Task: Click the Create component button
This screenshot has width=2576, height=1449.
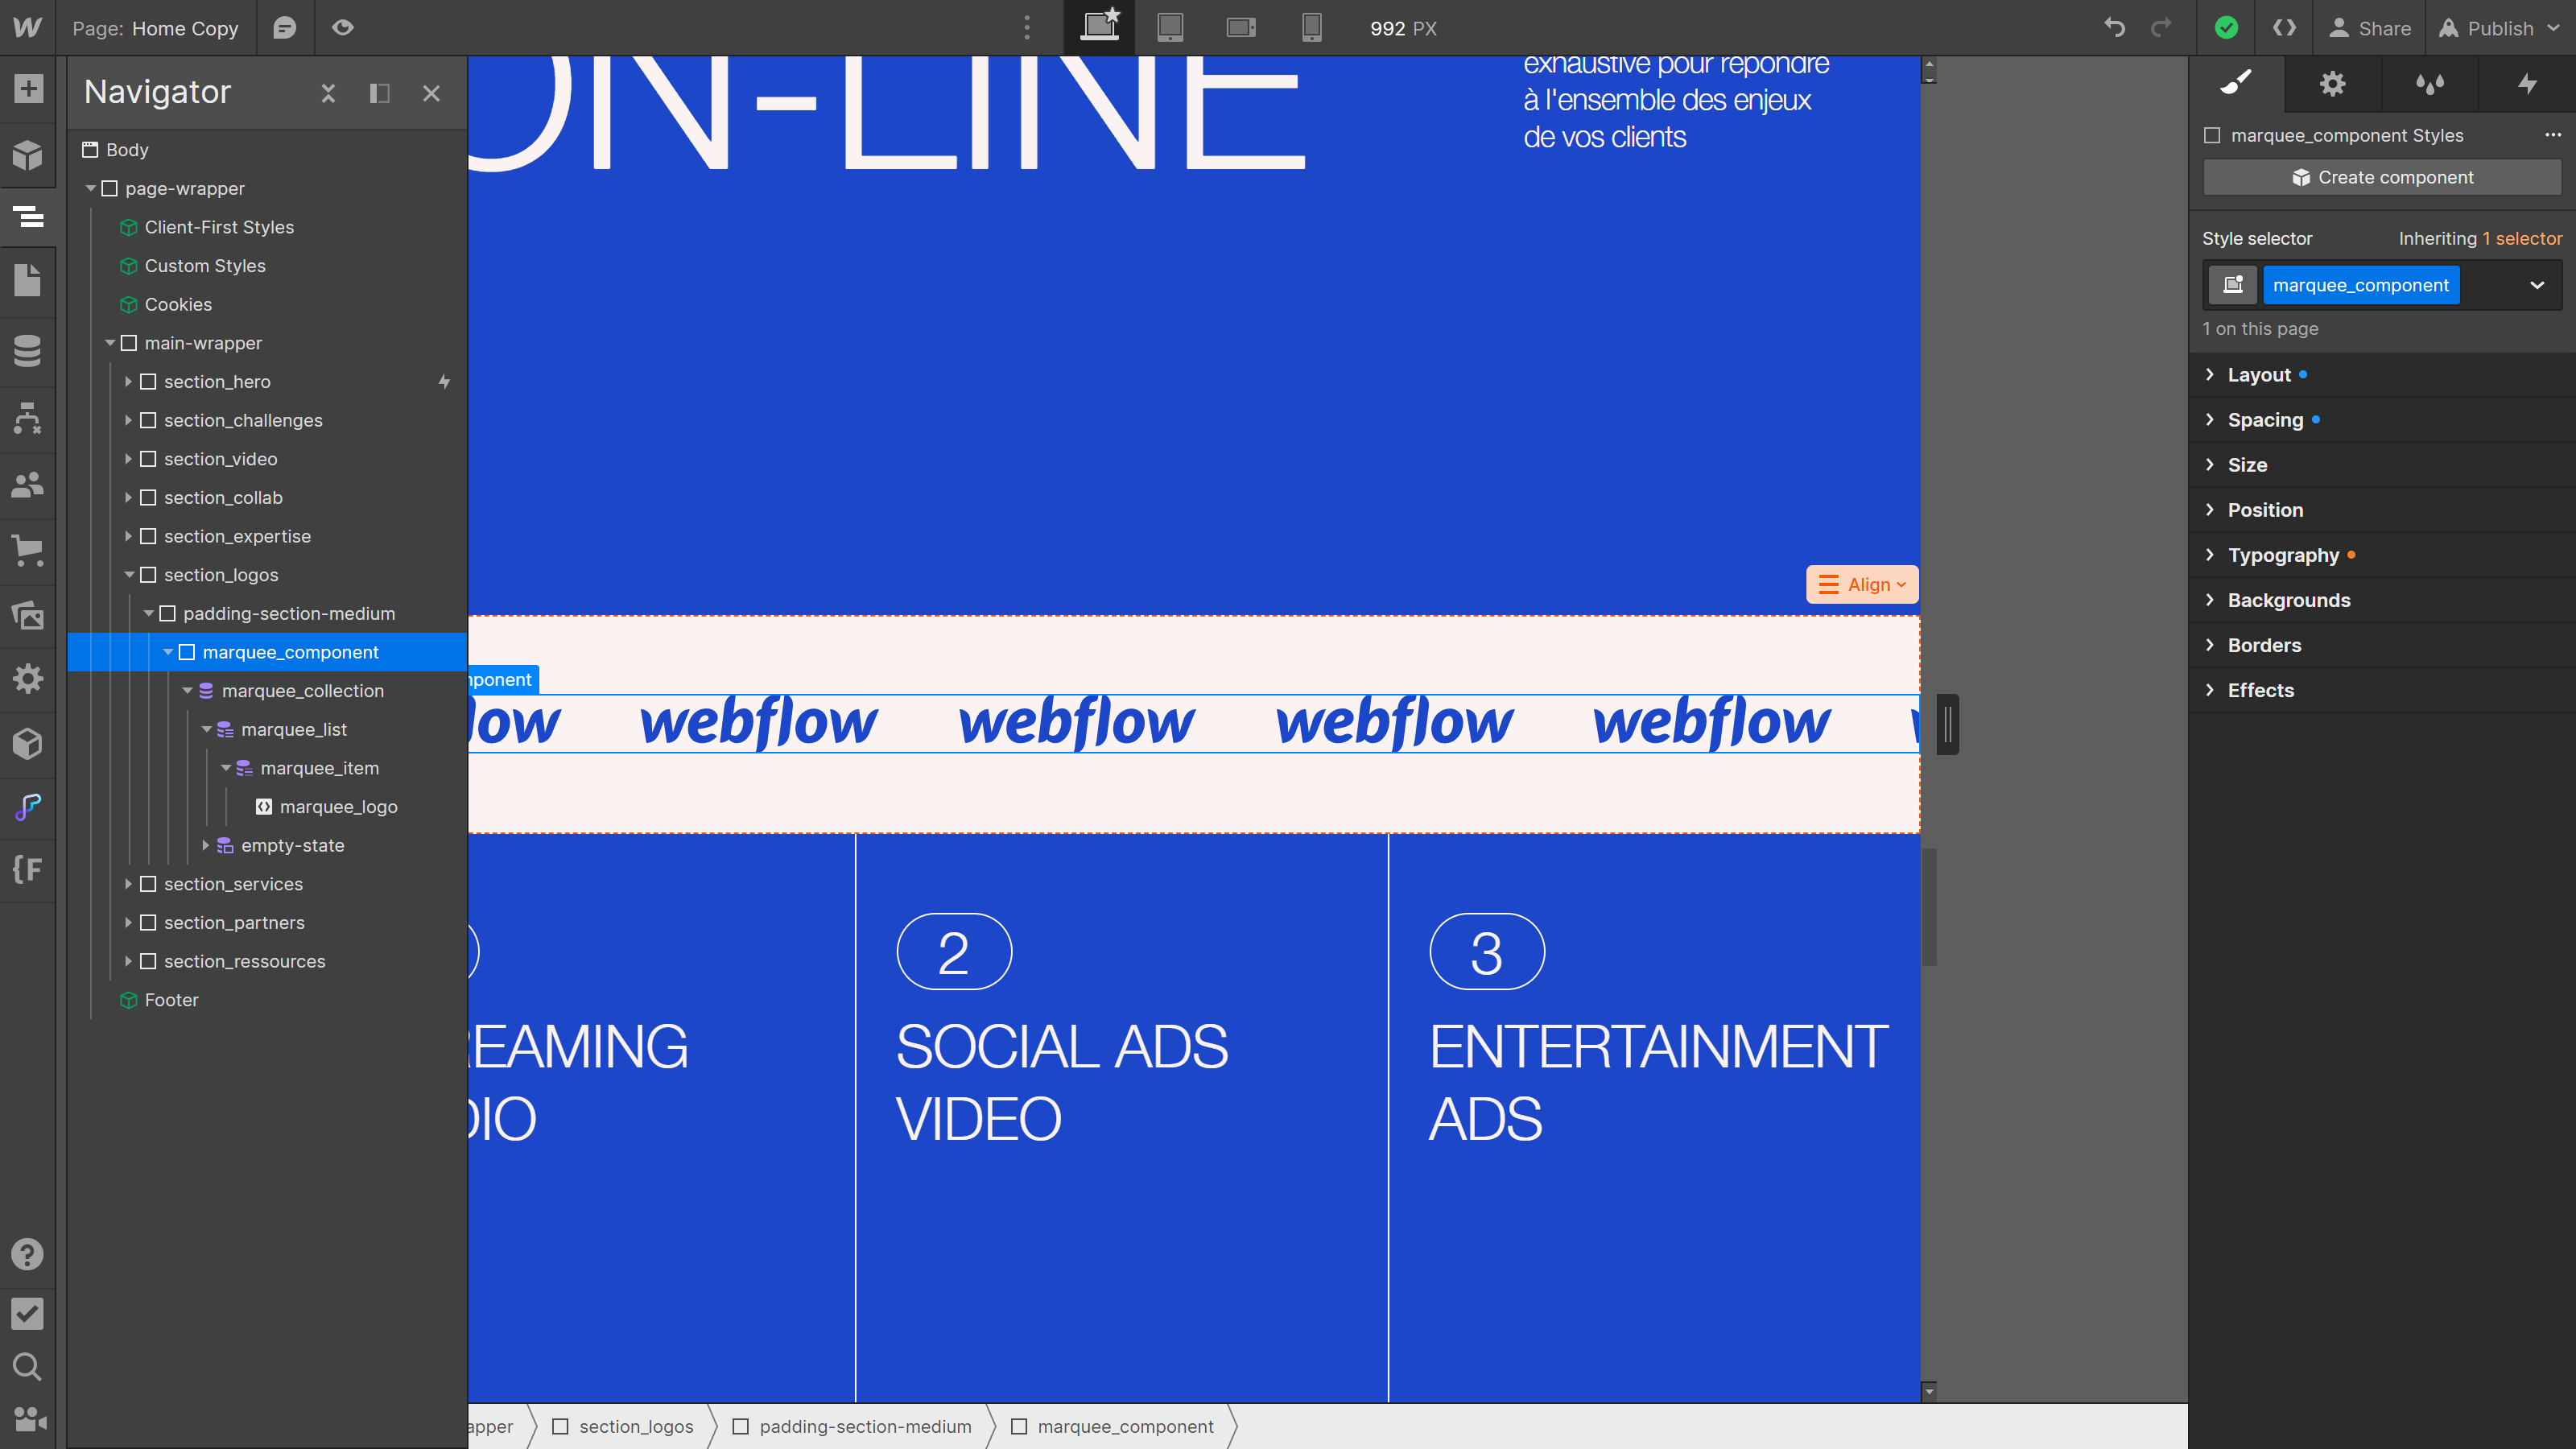Action: [x=2382, y=177]
